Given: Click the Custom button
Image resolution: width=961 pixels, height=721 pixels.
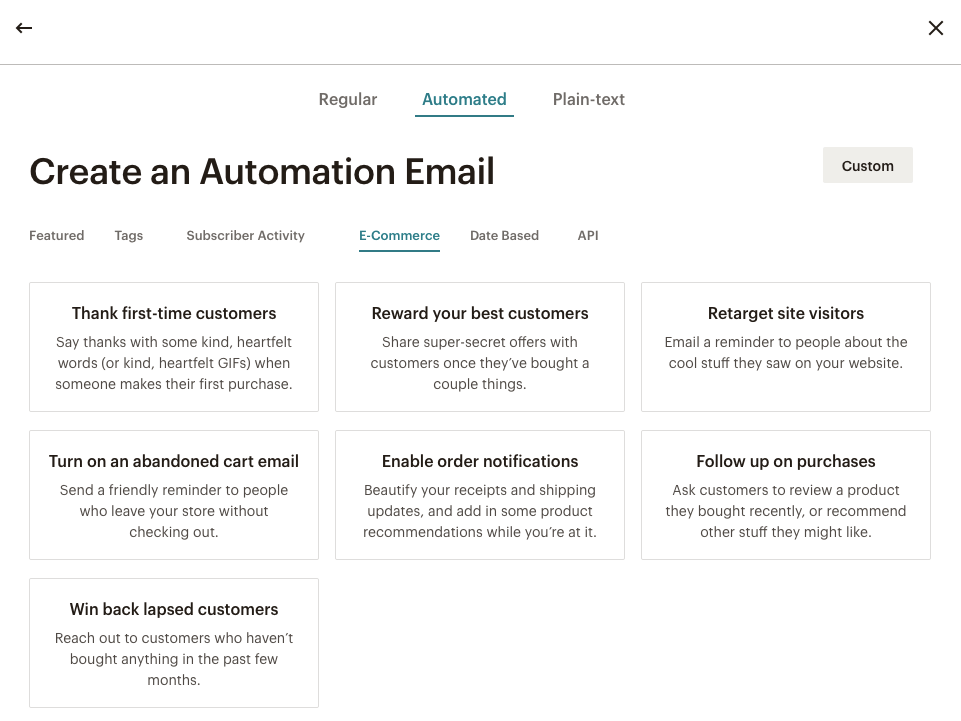Looking at the screenshot, I should coord(867,166).
